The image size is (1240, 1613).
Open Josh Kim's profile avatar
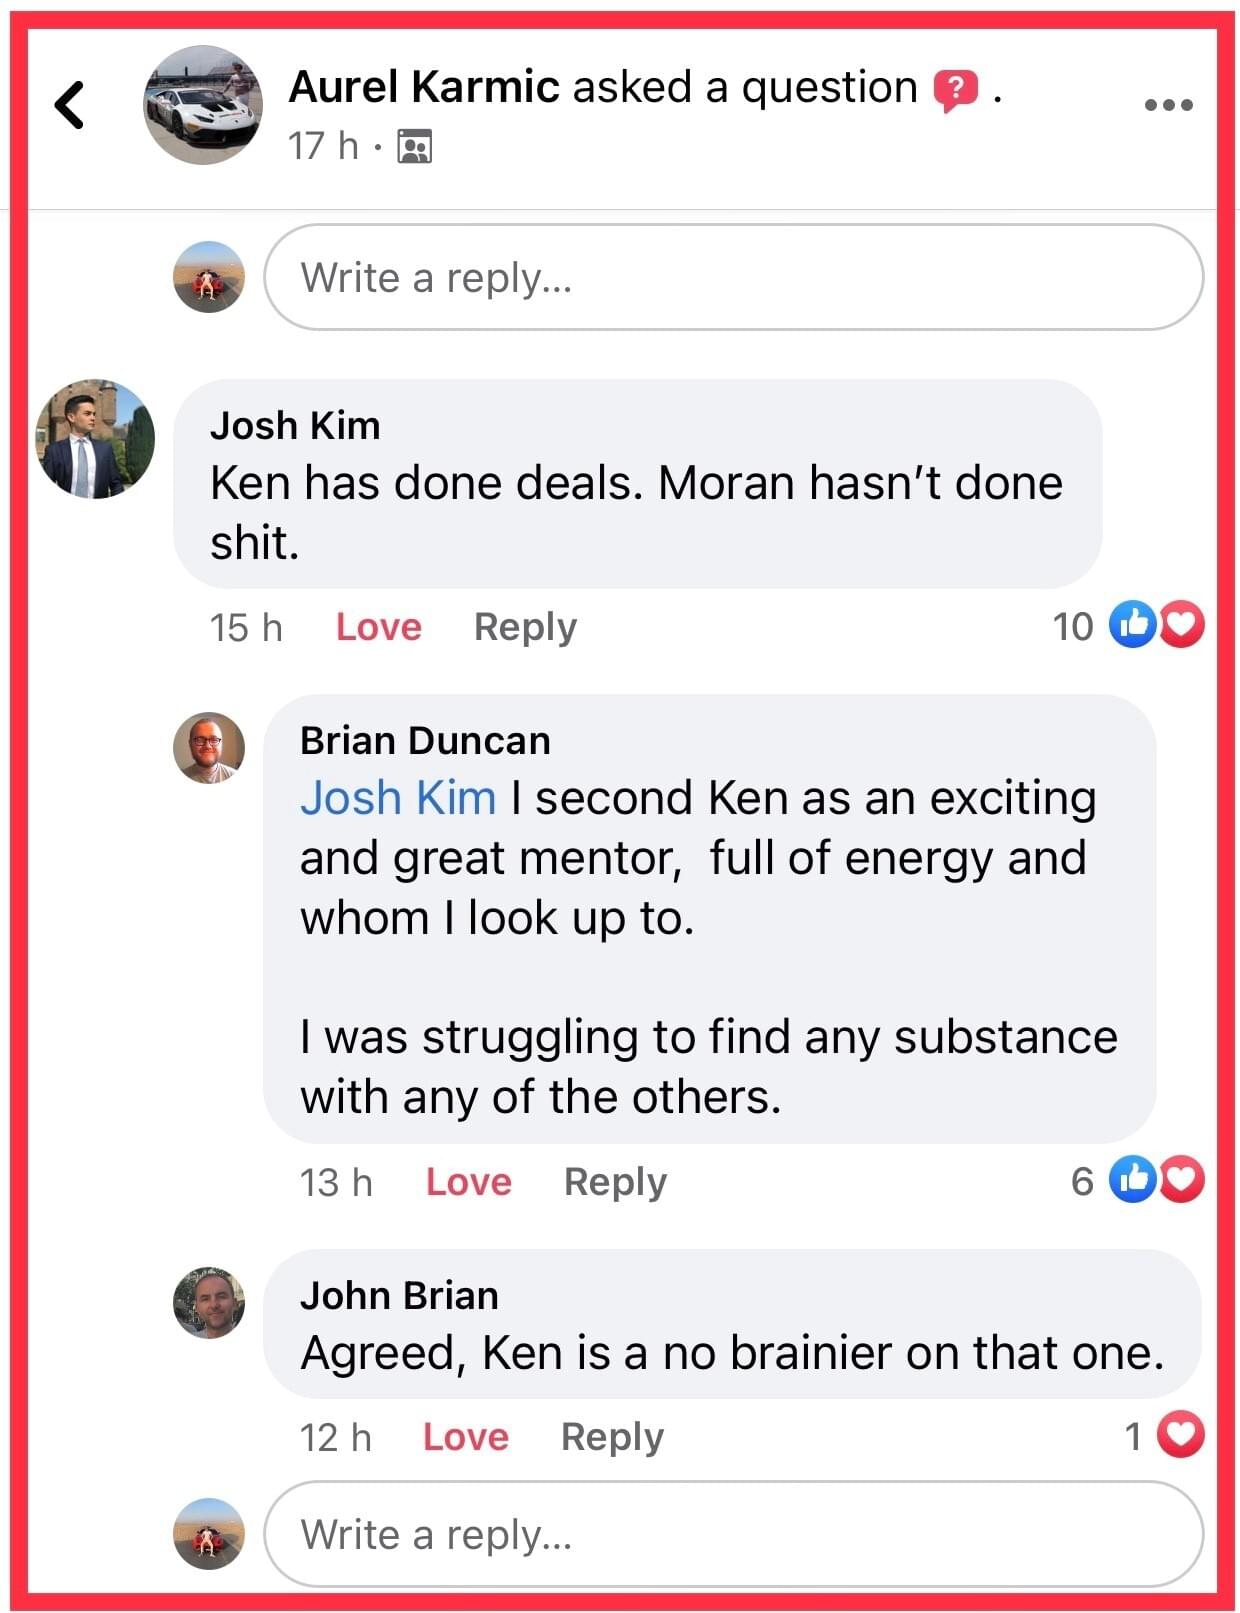(95, 438)
